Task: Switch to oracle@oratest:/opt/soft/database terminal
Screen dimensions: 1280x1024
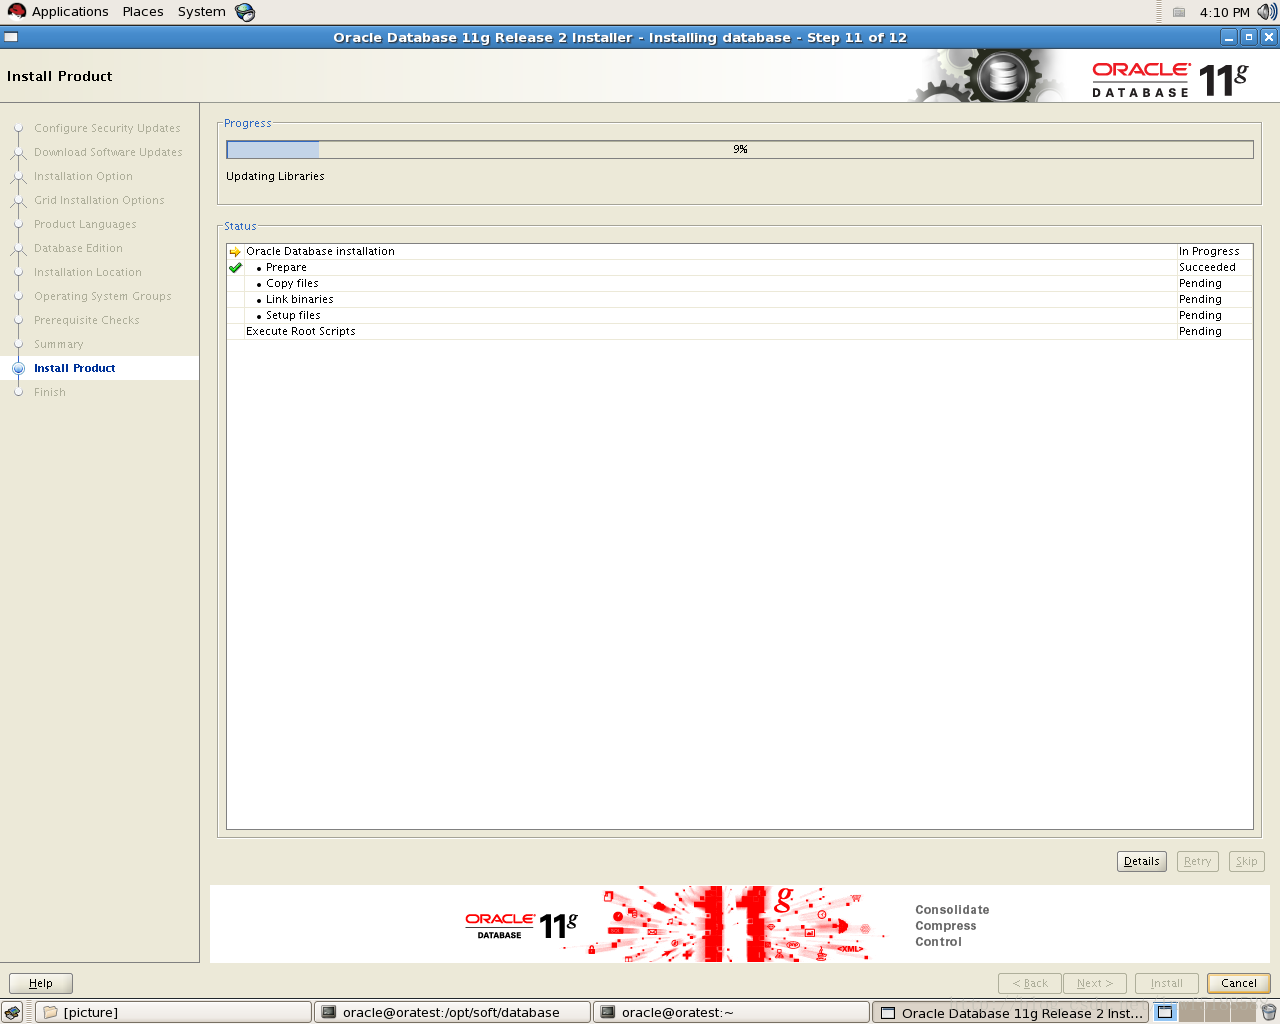Action: (452, 1012)
